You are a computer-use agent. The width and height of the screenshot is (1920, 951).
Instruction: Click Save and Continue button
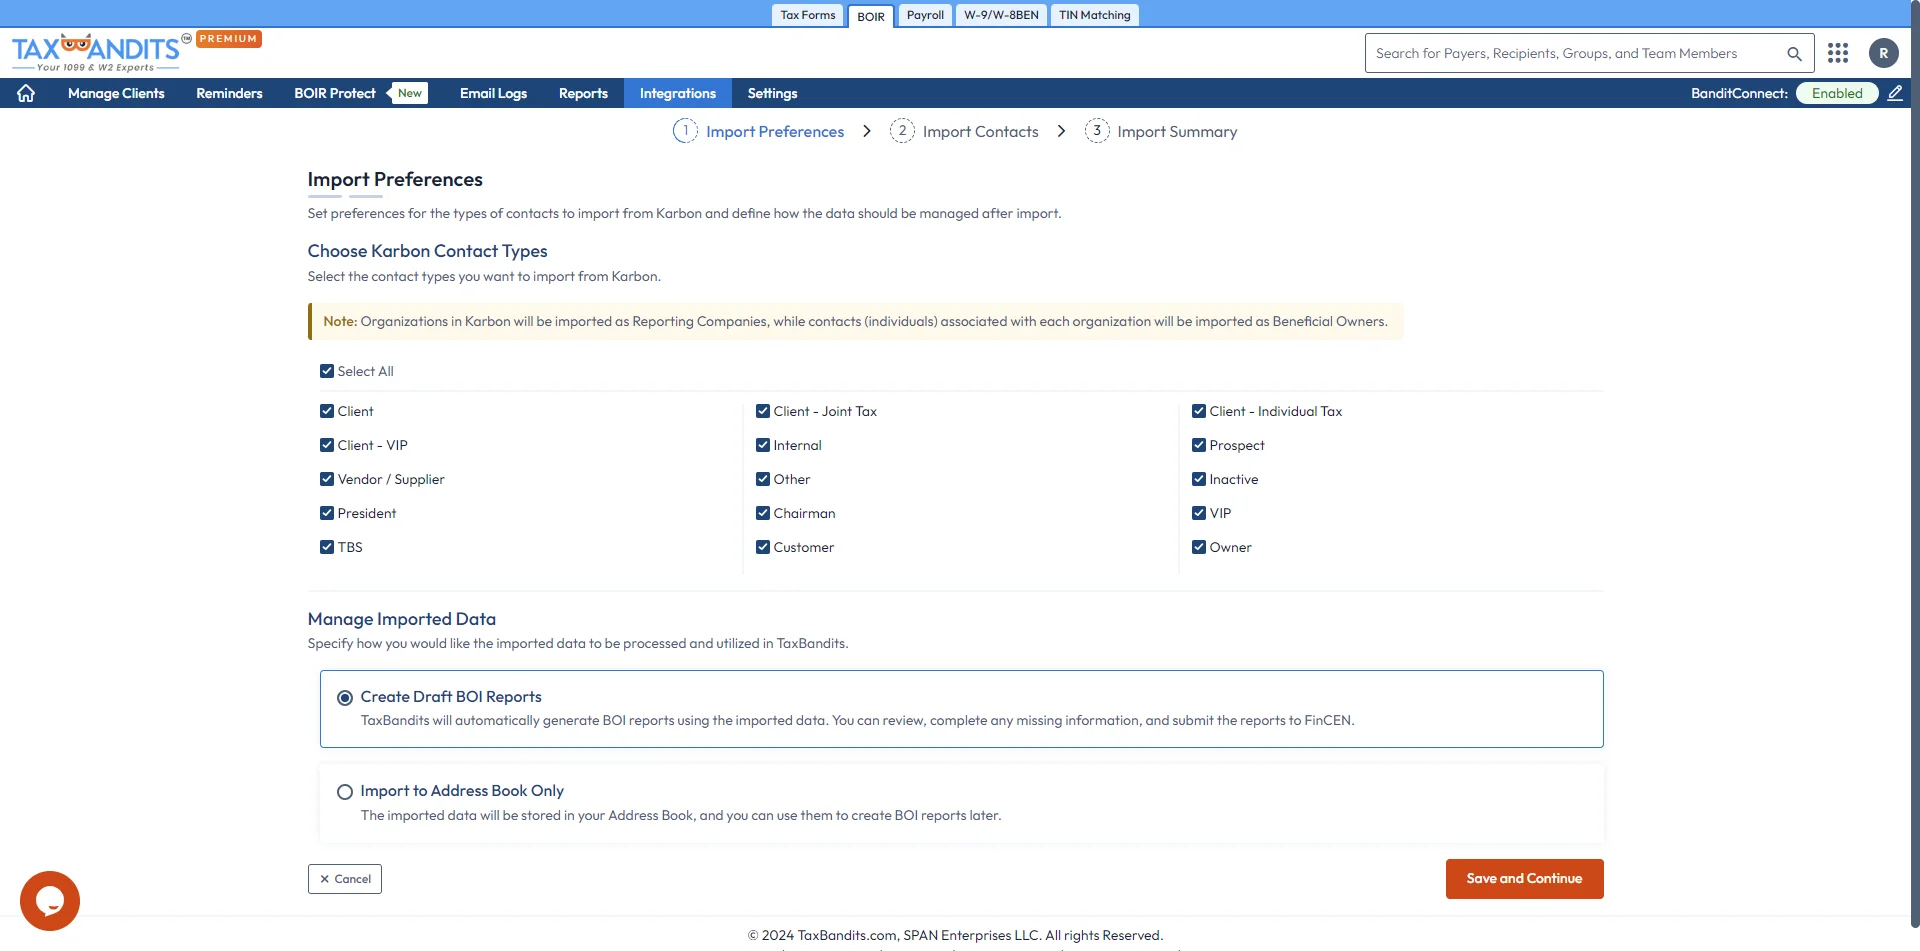[x=1524, y=879]
